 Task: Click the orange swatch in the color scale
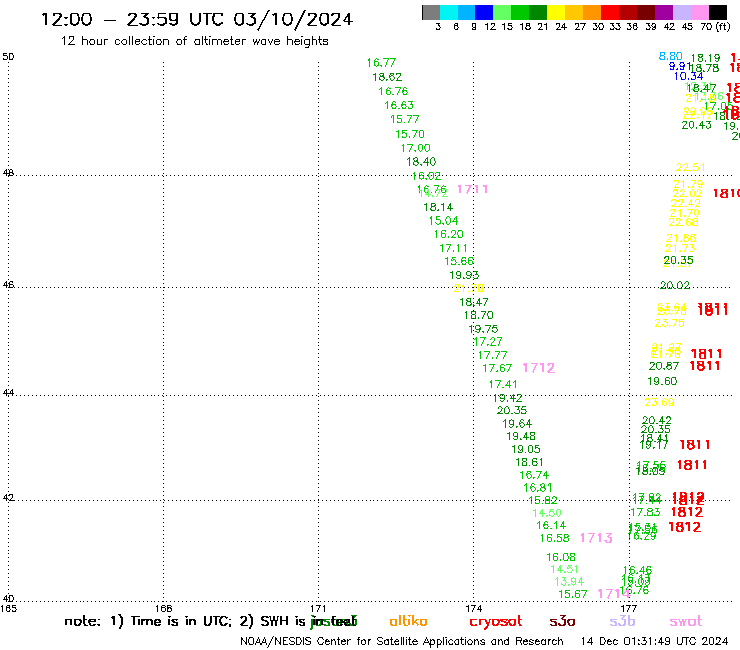(591, 12)
